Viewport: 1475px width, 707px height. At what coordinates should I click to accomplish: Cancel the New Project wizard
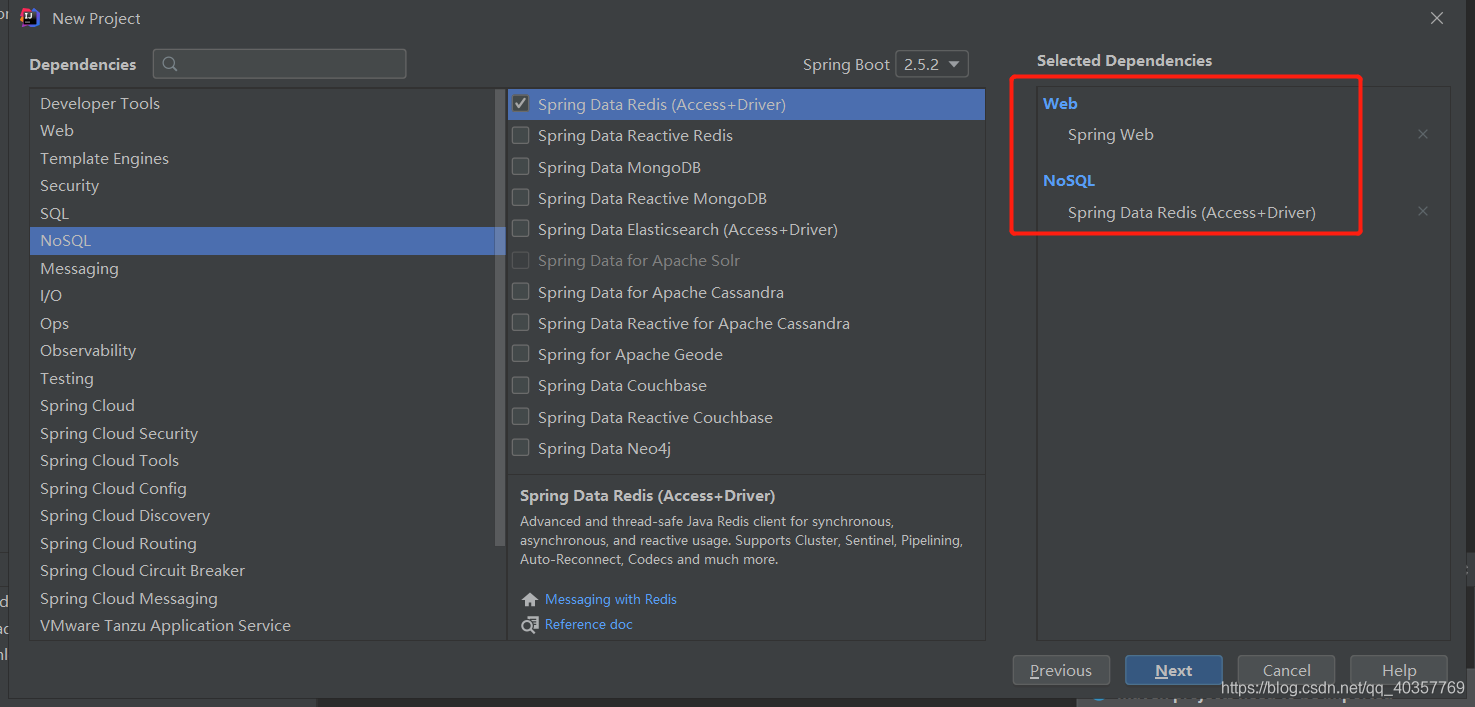1286,671
